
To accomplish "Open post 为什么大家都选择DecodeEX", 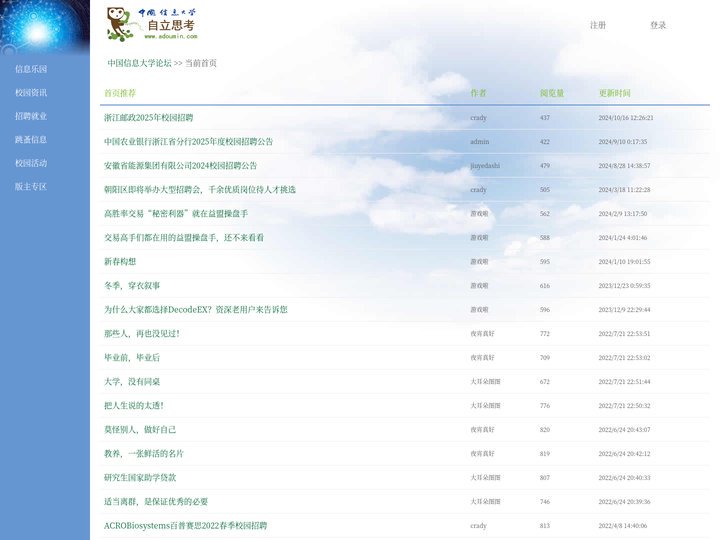I will [196, 309].
